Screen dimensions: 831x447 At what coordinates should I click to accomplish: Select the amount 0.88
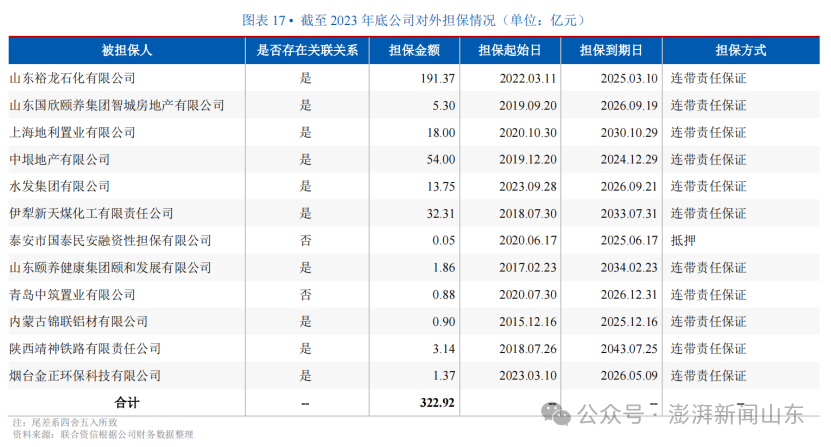(x=444, y=295)
